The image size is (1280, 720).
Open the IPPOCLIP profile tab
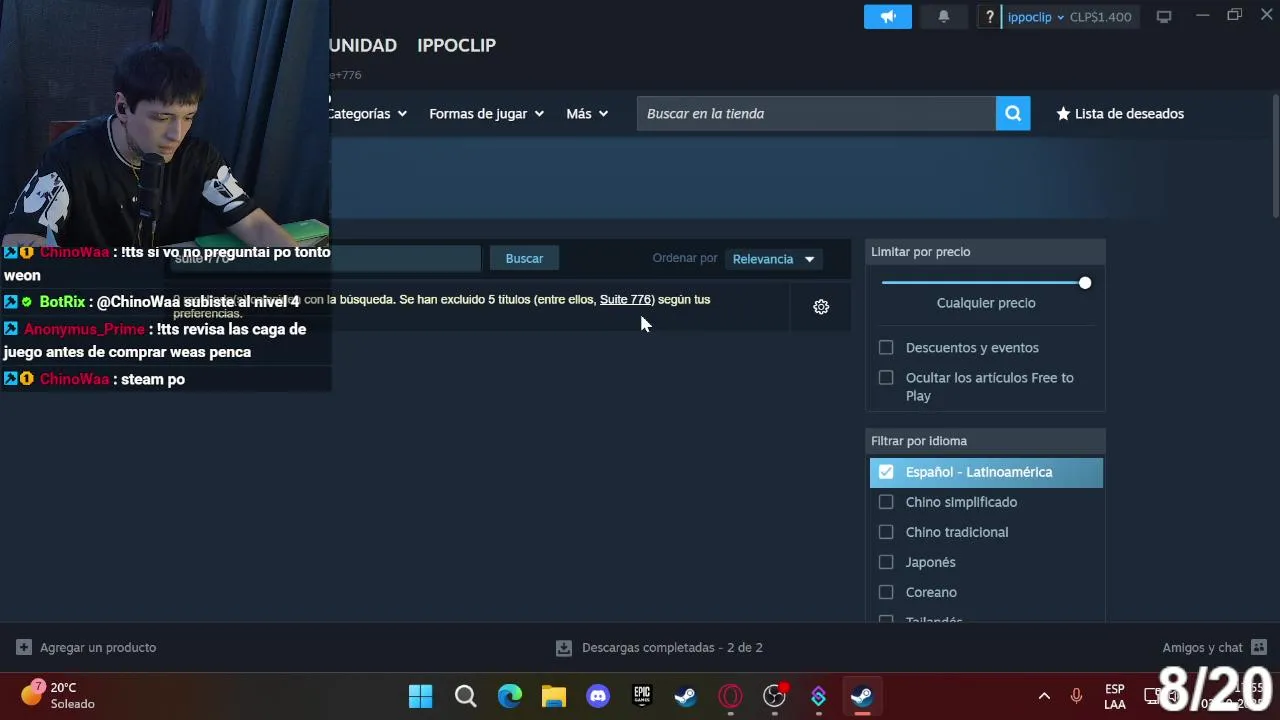tap(456, 45)
